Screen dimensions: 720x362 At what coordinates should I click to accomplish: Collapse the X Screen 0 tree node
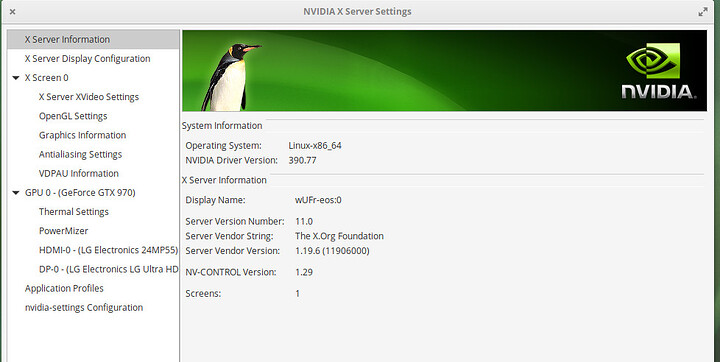click(x=16, y=78)
